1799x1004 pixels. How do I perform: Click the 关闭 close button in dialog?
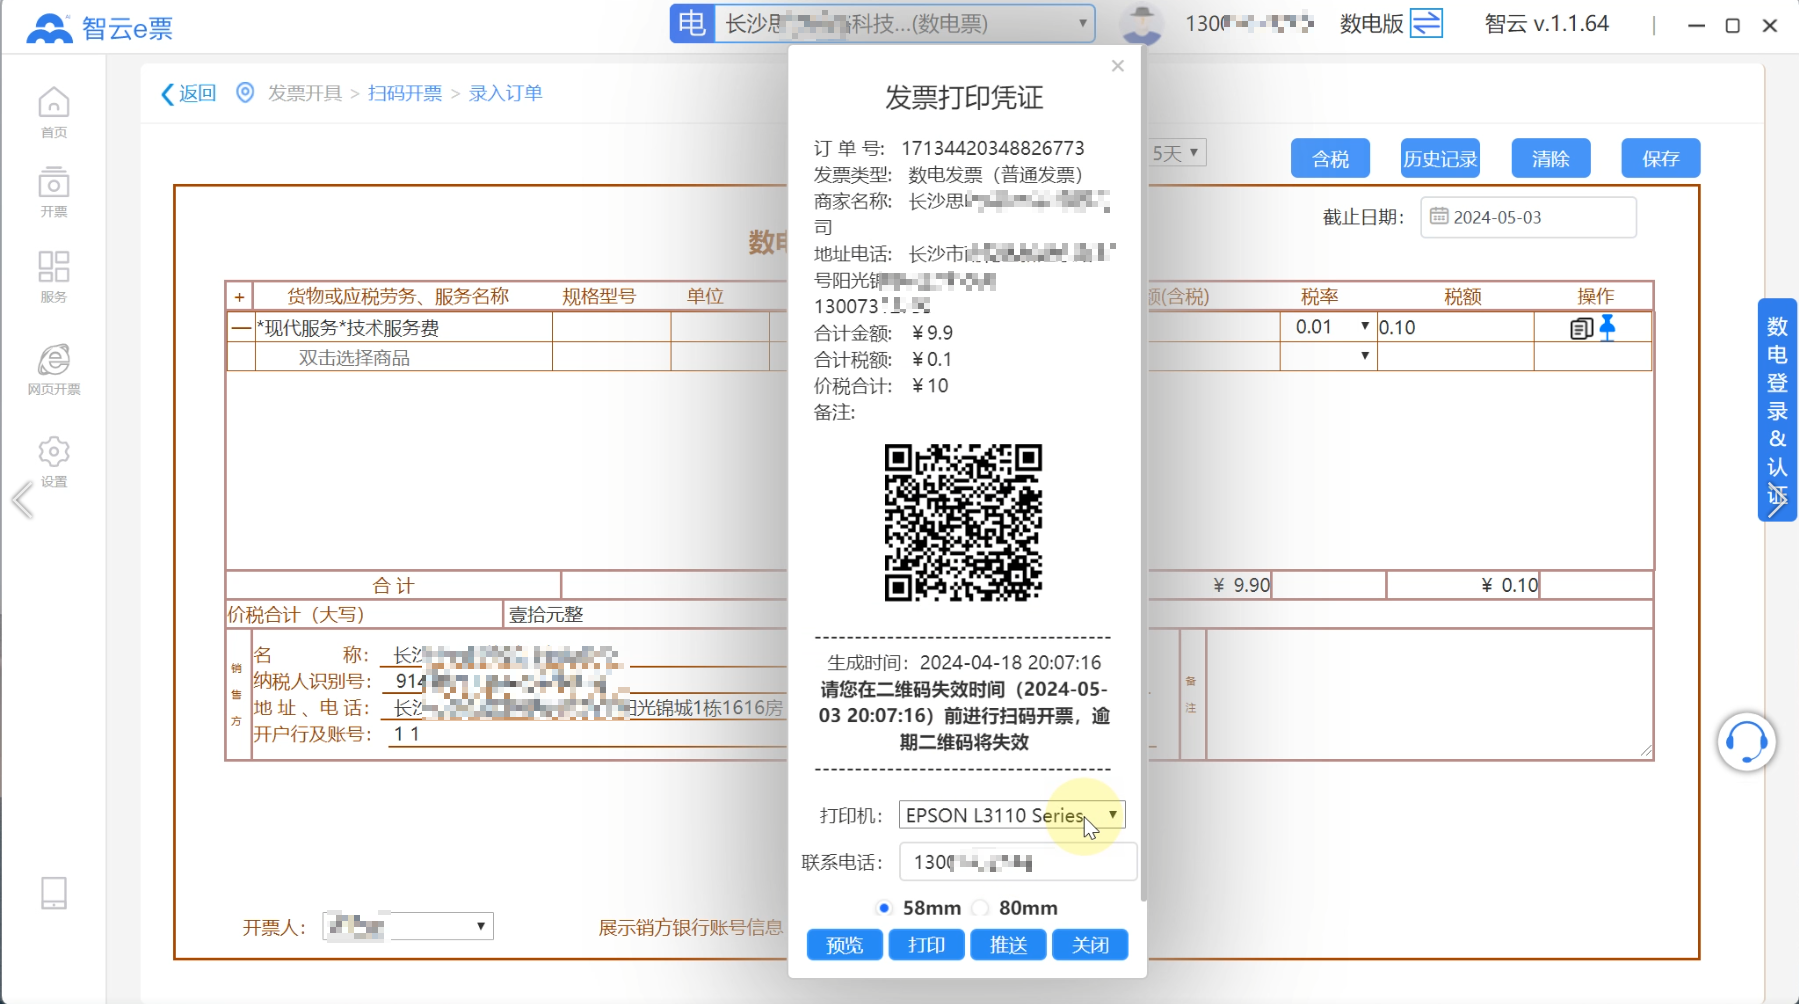point(1090,945)
